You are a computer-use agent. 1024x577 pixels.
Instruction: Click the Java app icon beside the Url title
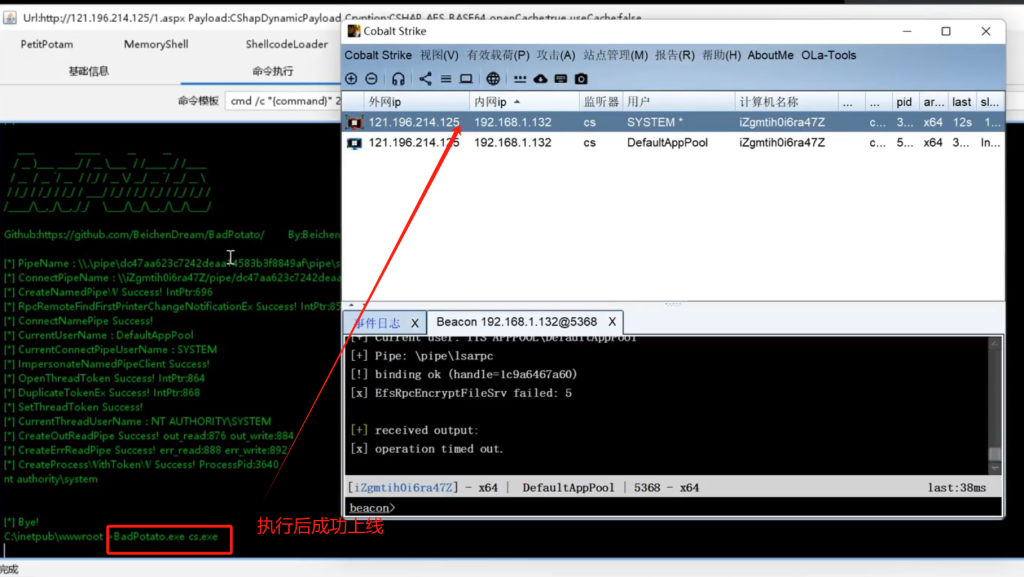pyautogui.click(x=10, y=18)
